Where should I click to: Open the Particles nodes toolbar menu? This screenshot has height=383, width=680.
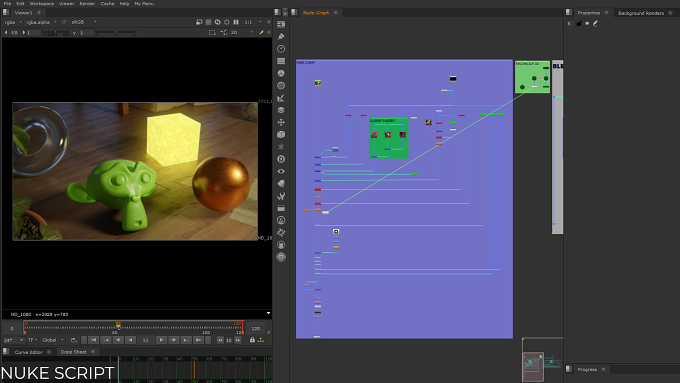pos(281,147)
